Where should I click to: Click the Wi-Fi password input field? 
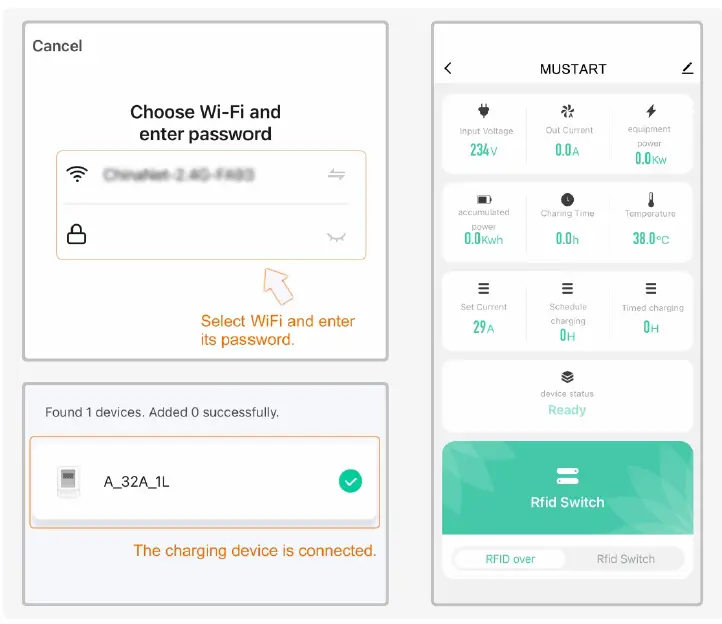[200, 235]
